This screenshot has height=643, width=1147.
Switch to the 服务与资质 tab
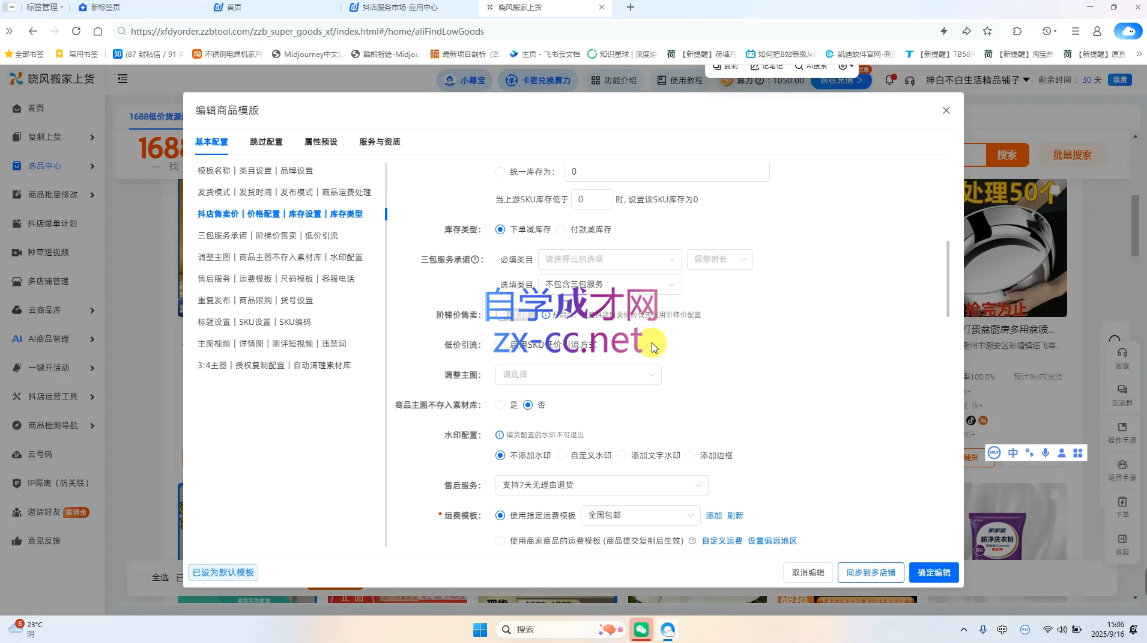click(x=380, y=142)
